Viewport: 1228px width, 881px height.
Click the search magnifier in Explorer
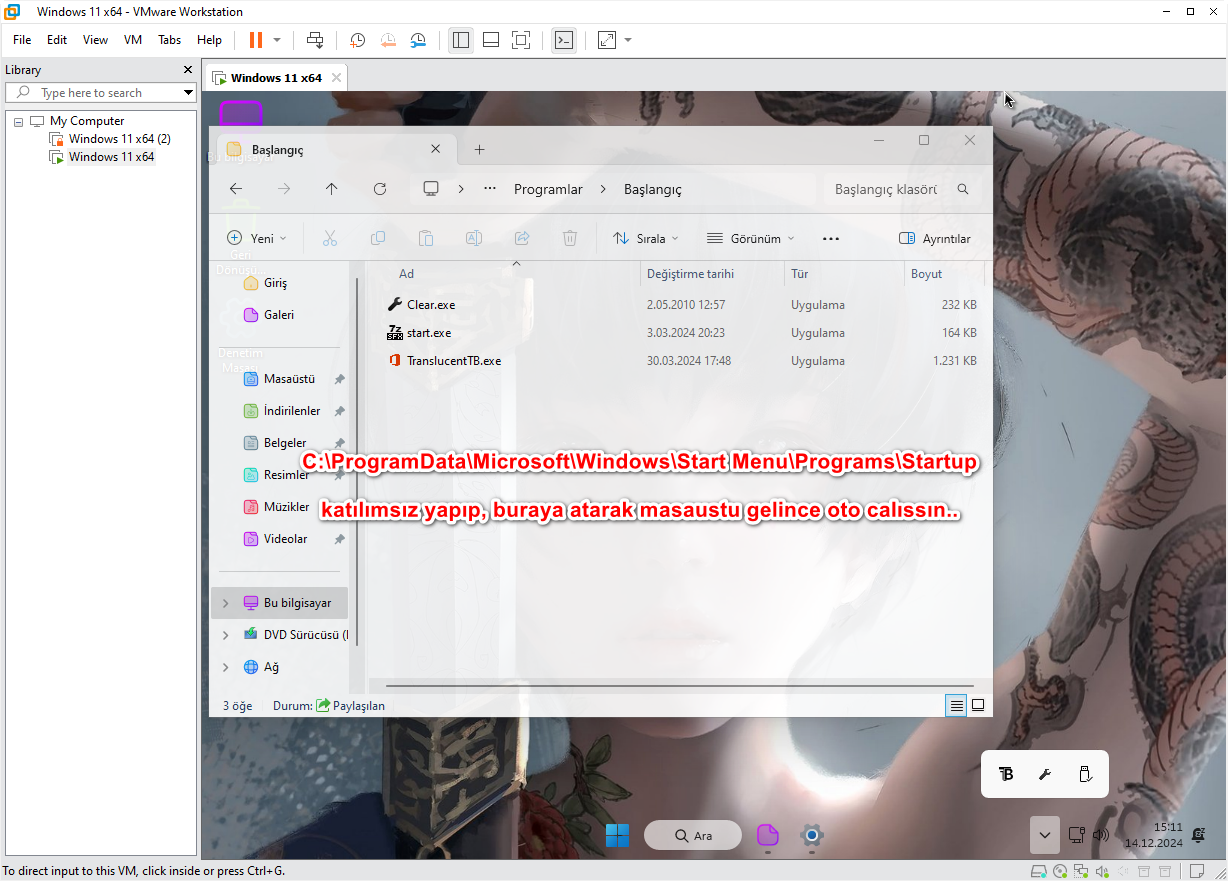(963, 189)
